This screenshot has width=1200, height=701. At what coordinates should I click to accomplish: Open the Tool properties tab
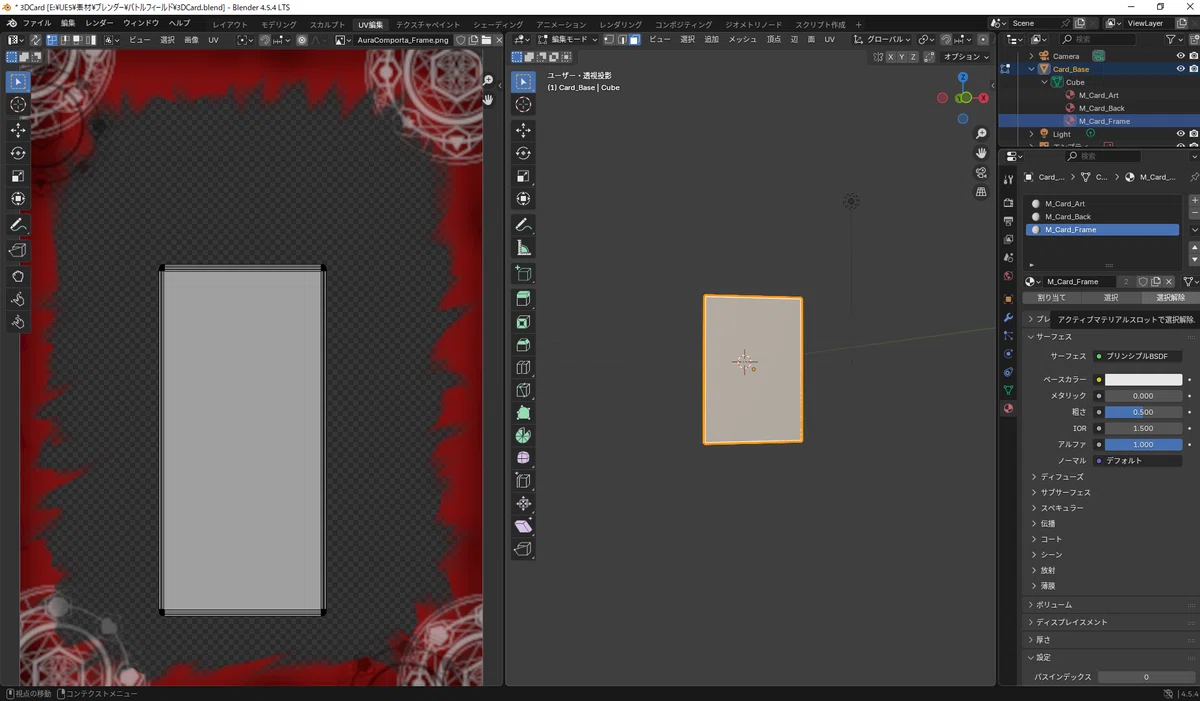tap(1008, 180)
